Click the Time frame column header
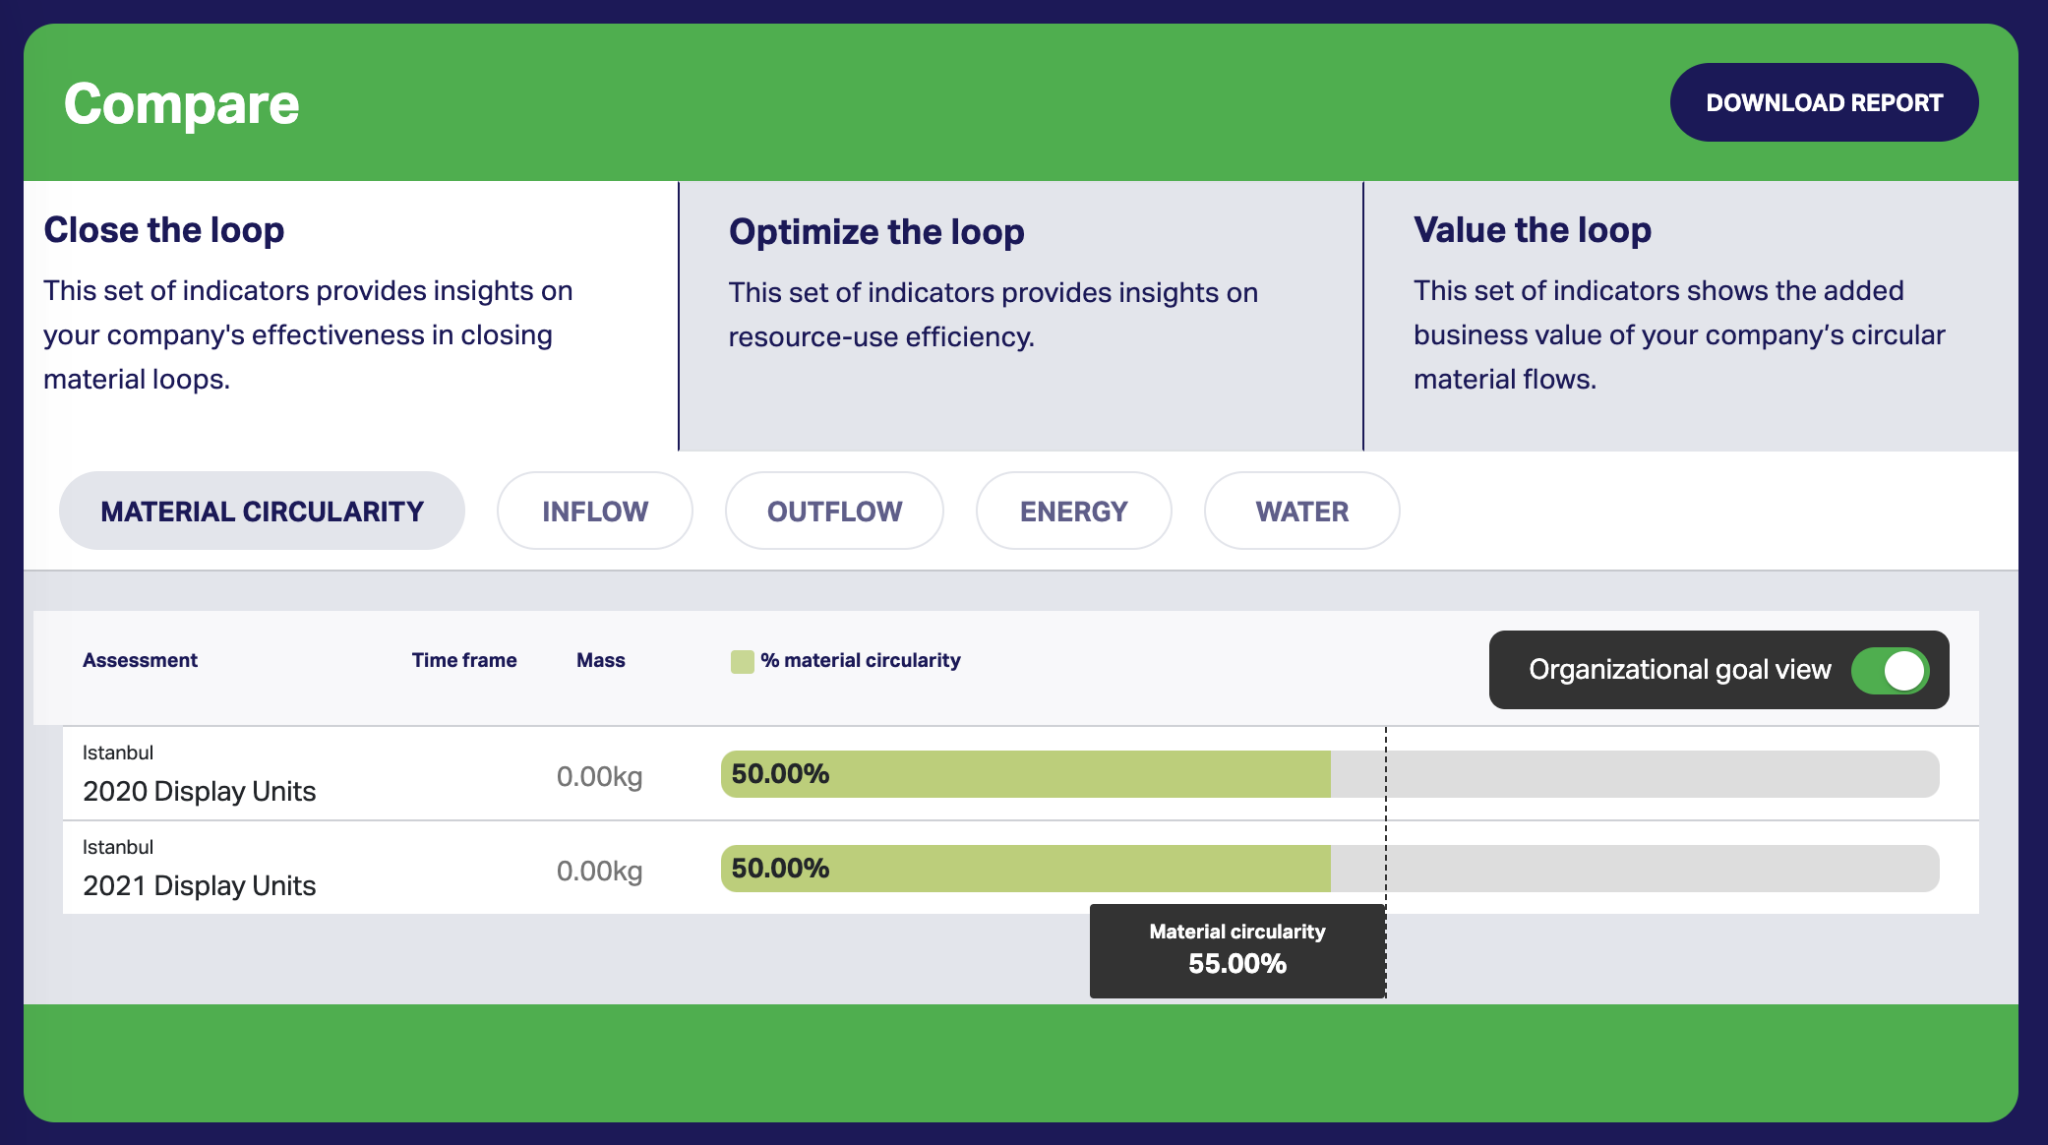2048x1145 pixels. pos(463,660)
